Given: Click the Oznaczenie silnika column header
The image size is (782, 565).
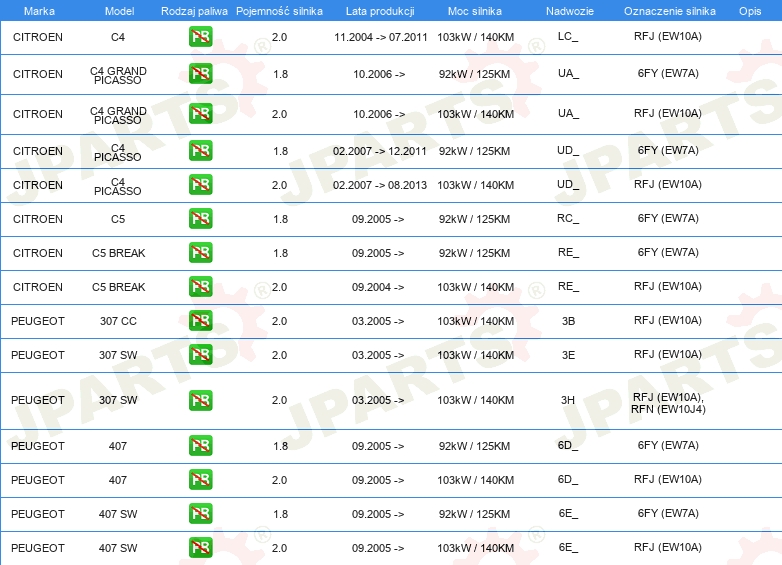Looking at the screenshot, I should [x=670, y=11].
